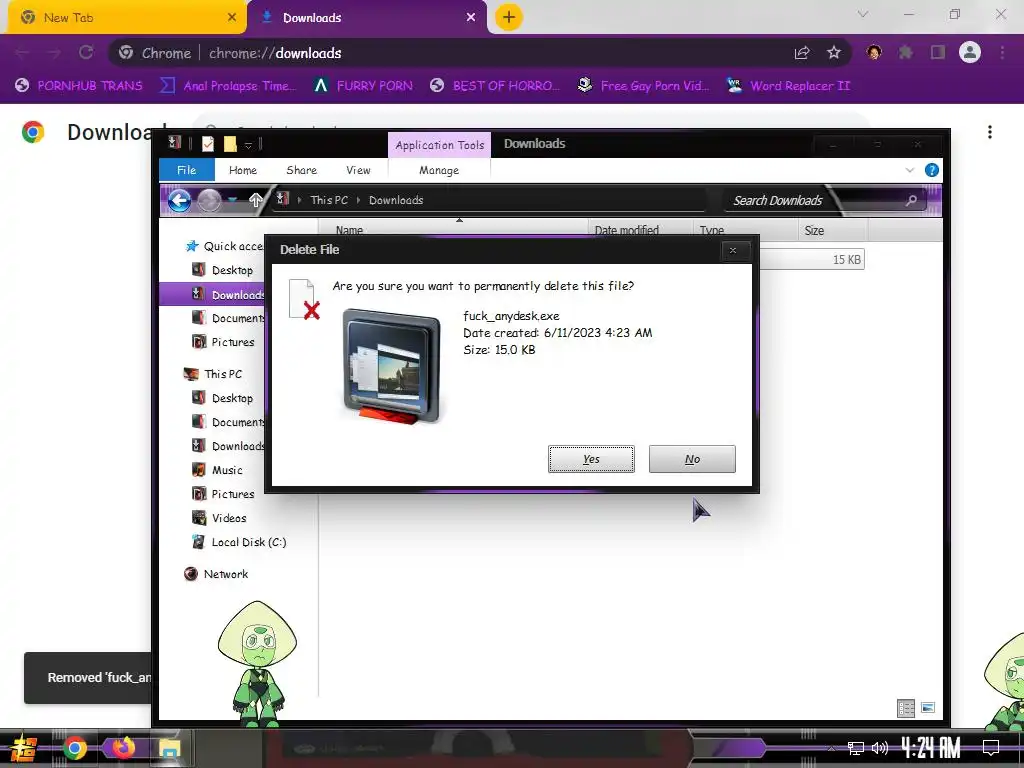Open the recent locations dropdown arrow
Screen dimensions: 1024x768
232,200
